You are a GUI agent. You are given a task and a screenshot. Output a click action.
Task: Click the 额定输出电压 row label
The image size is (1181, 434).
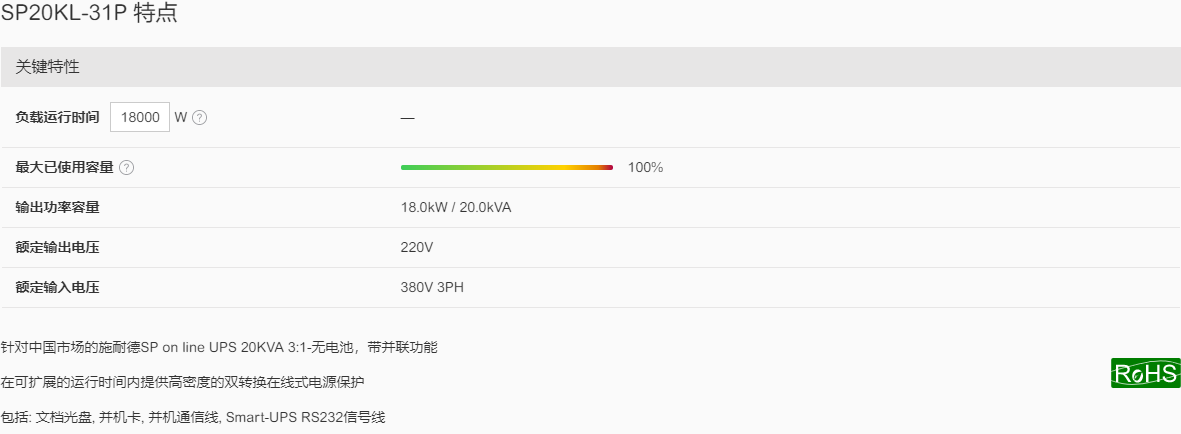tap(57, 247)
